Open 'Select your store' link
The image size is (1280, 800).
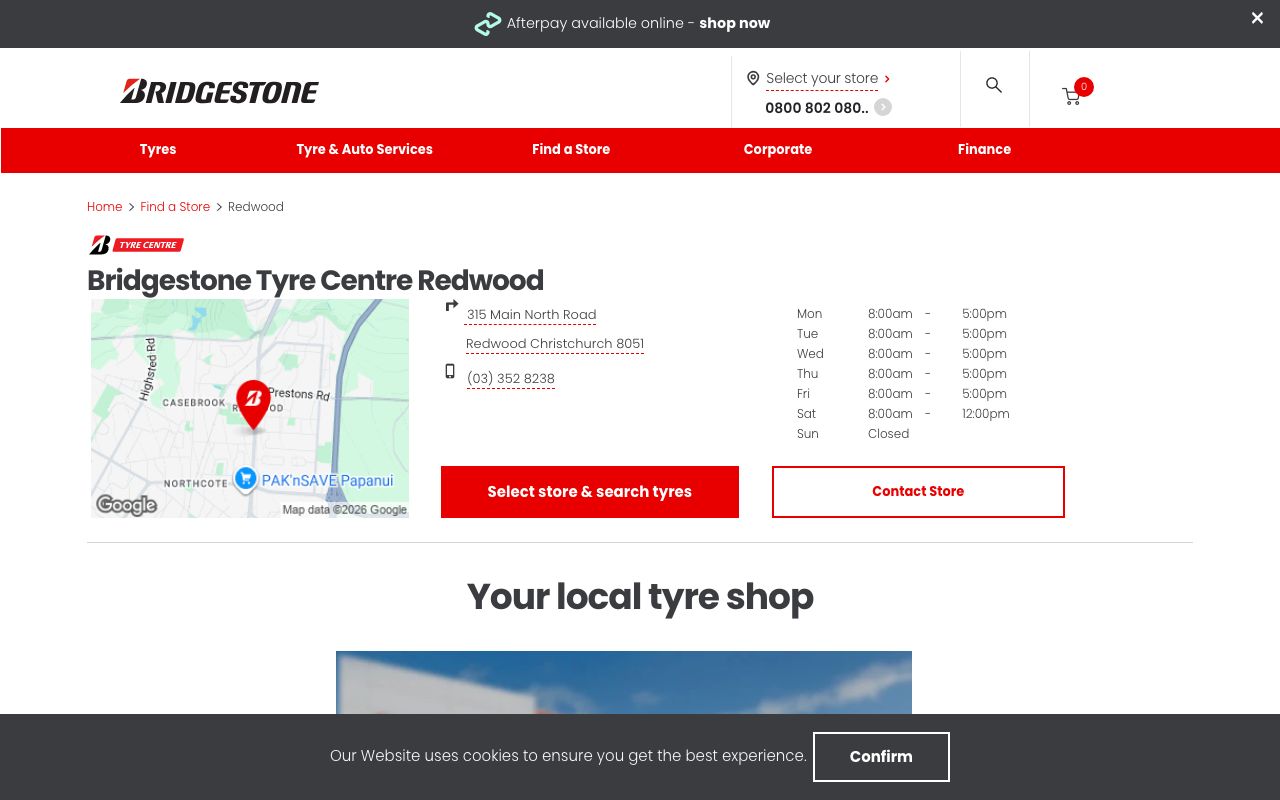(x=822, y=78)
